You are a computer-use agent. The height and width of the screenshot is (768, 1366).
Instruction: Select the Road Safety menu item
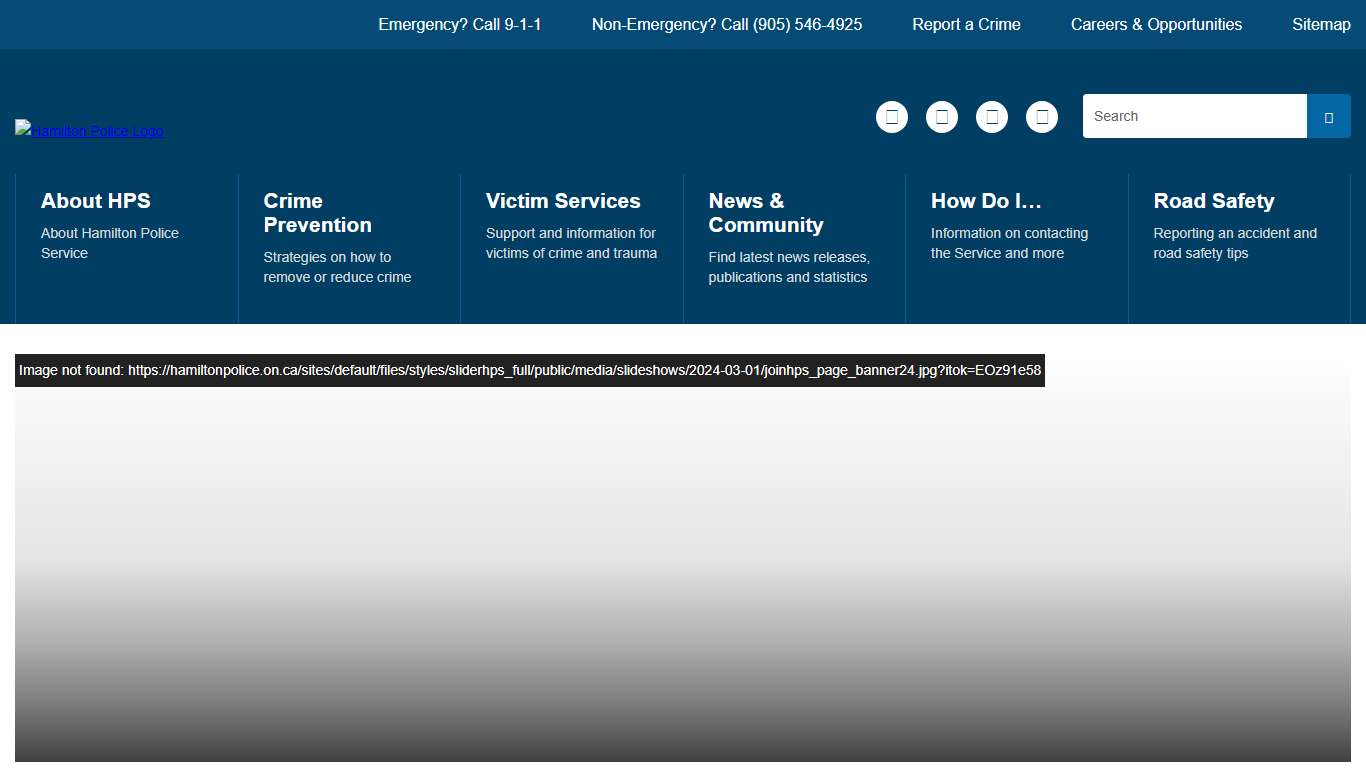pyautogui.click(x=1214, y=201)
